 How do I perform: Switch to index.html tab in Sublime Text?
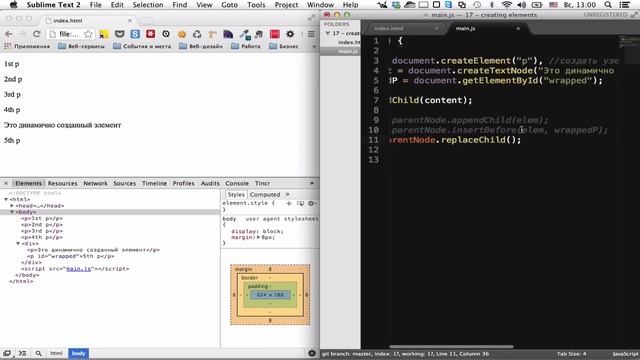pyautogui.click(x=389, y=29)
